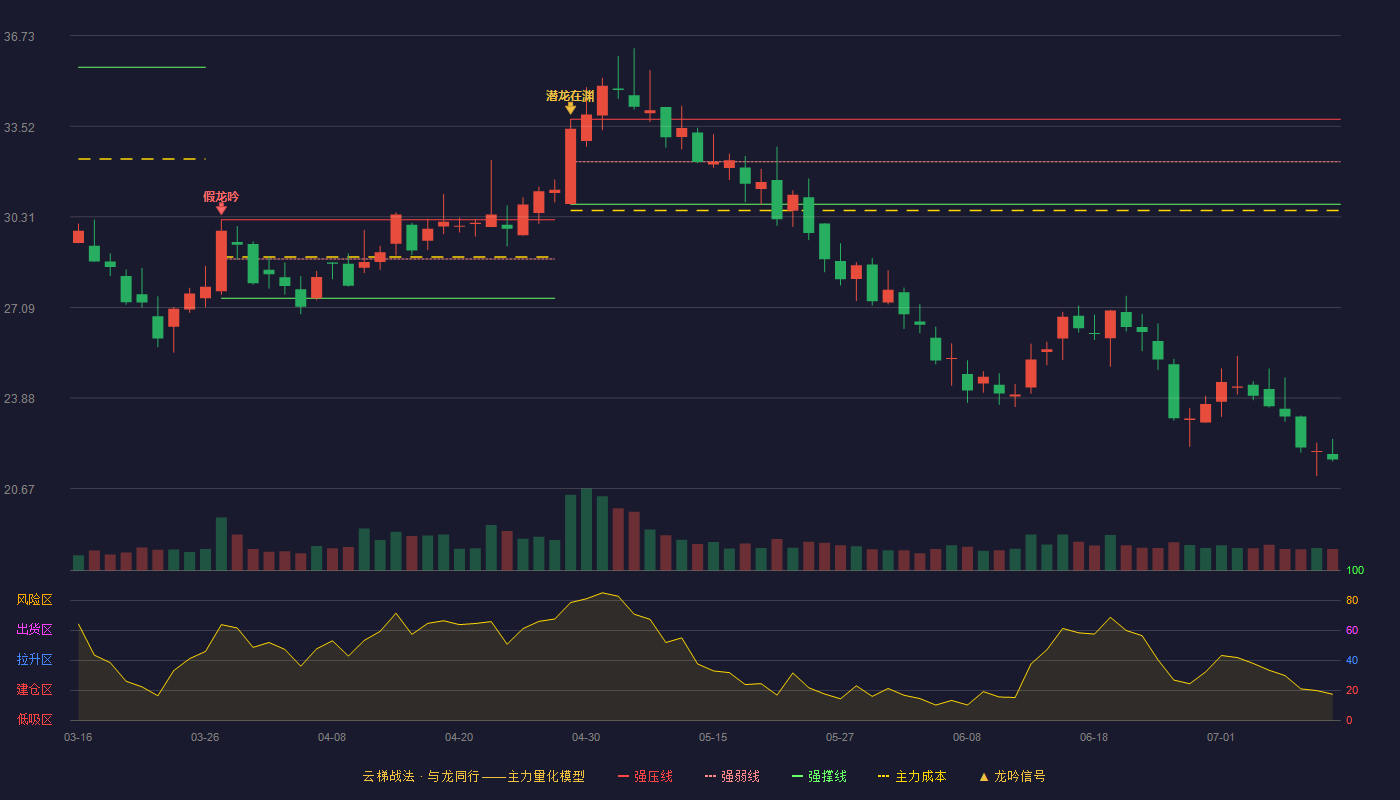Click the 36.73 price axis label

click(x=19, y=36)
